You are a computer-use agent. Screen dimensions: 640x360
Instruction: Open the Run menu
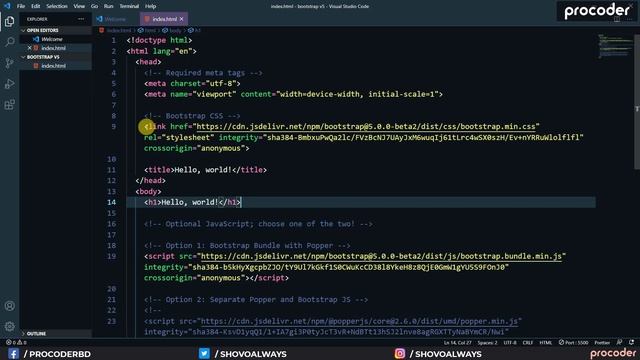tap(108, 6)
